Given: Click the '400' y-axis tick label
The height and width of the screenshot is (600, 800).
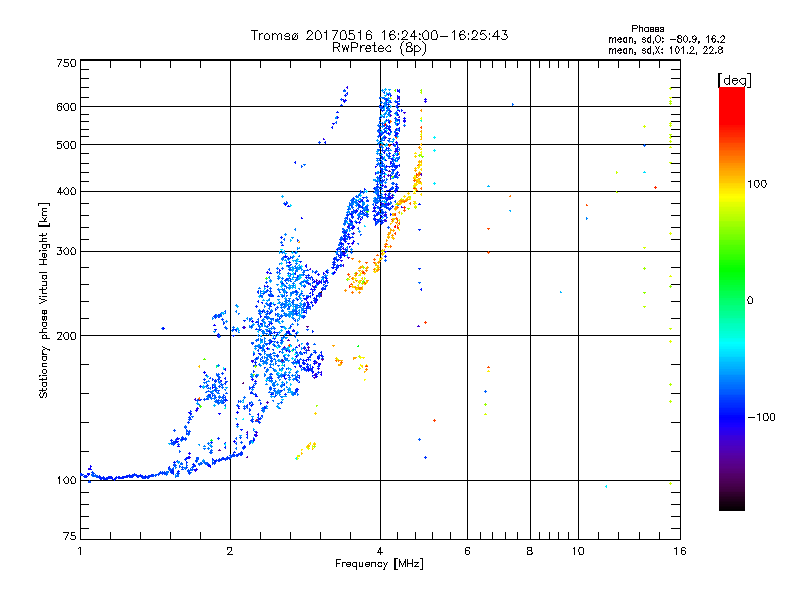Looking at the screenshot, I should point(66,192).
